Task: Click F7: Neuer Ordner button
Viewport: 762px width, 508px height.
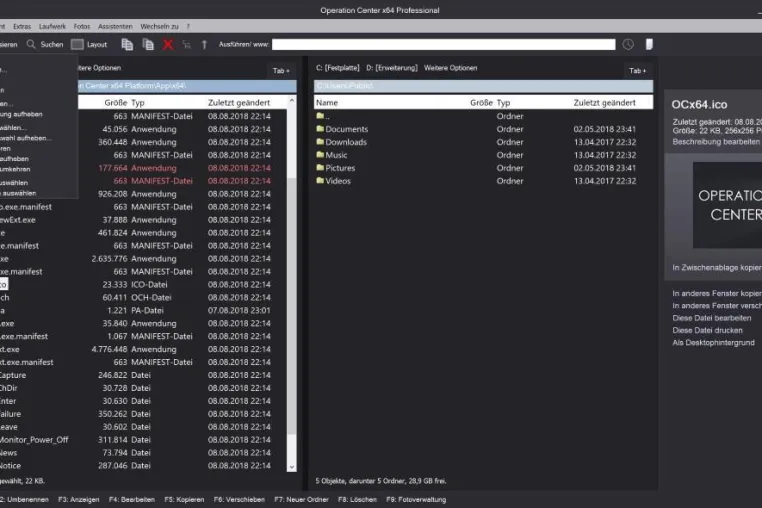Action: (x=301, y=499)
